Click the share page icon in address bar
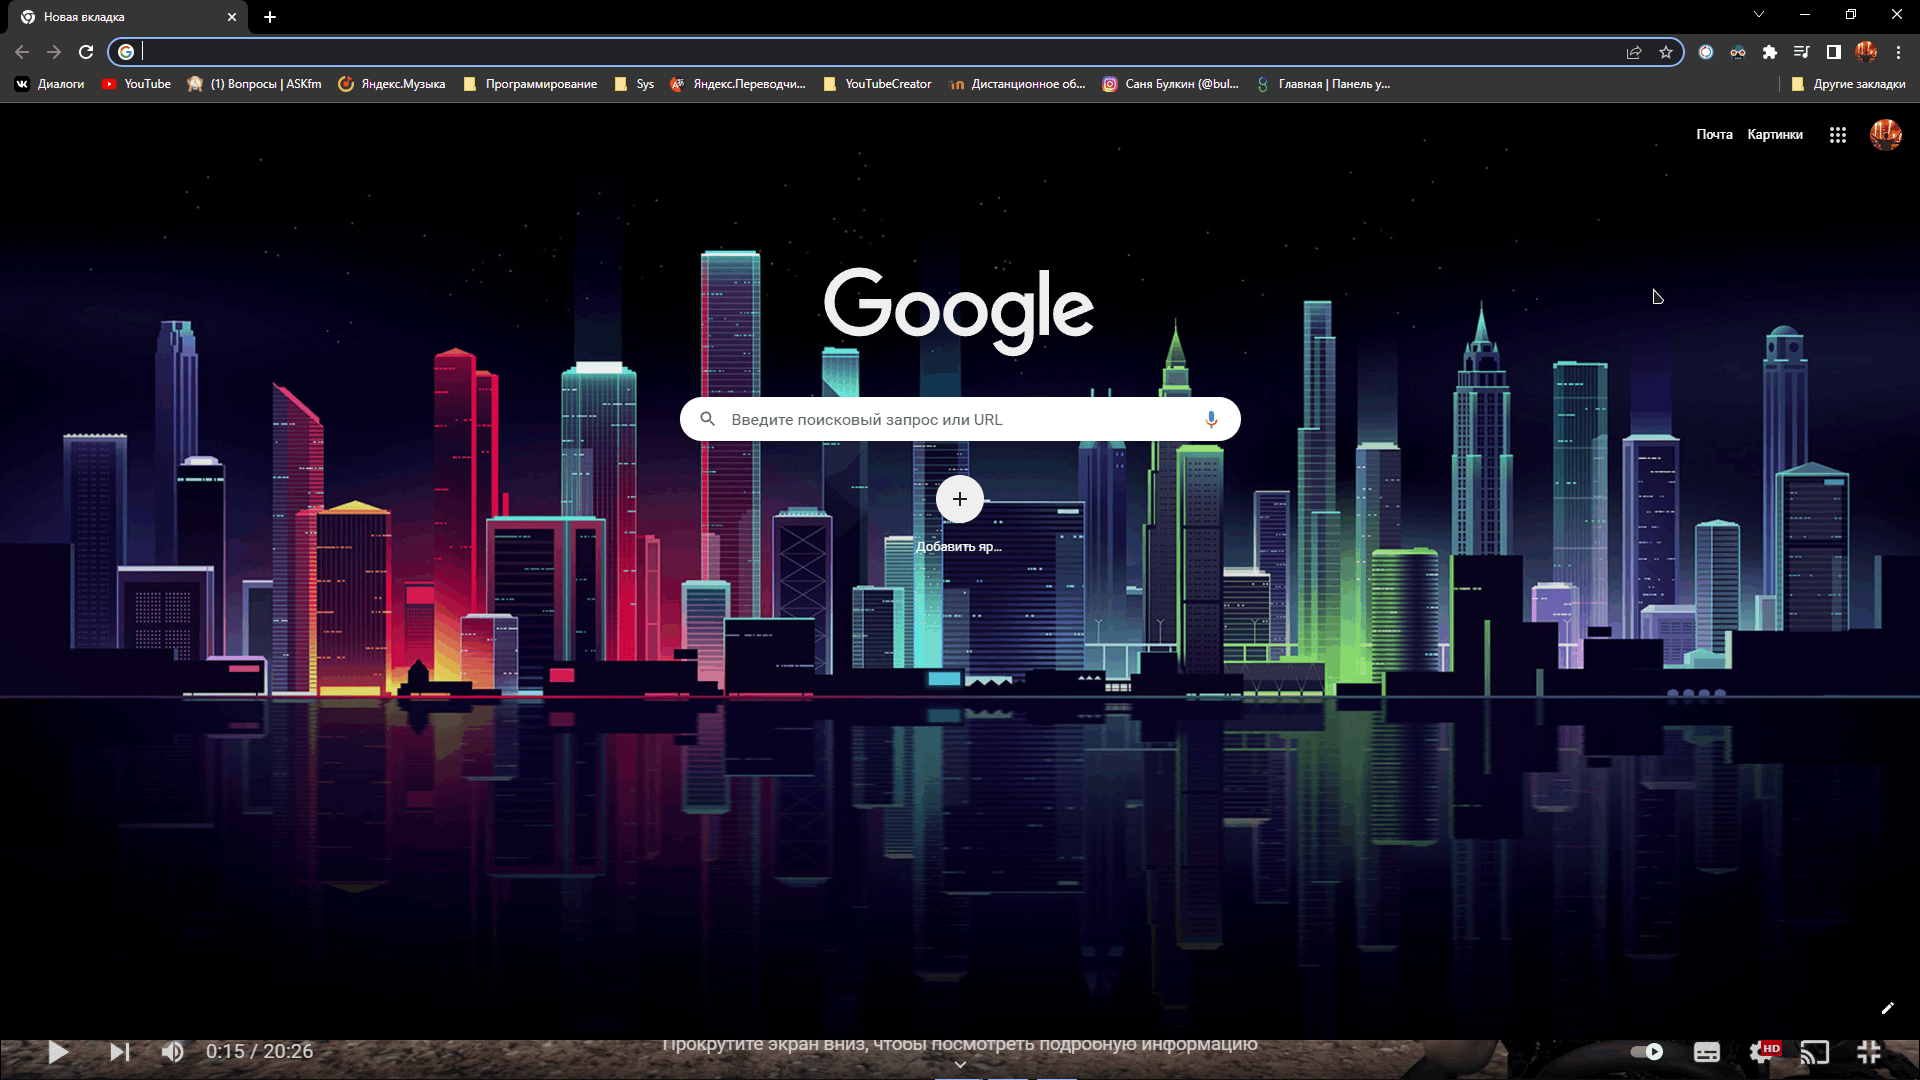Screen dimensions: 1920x1080 tap(1634, 52)
